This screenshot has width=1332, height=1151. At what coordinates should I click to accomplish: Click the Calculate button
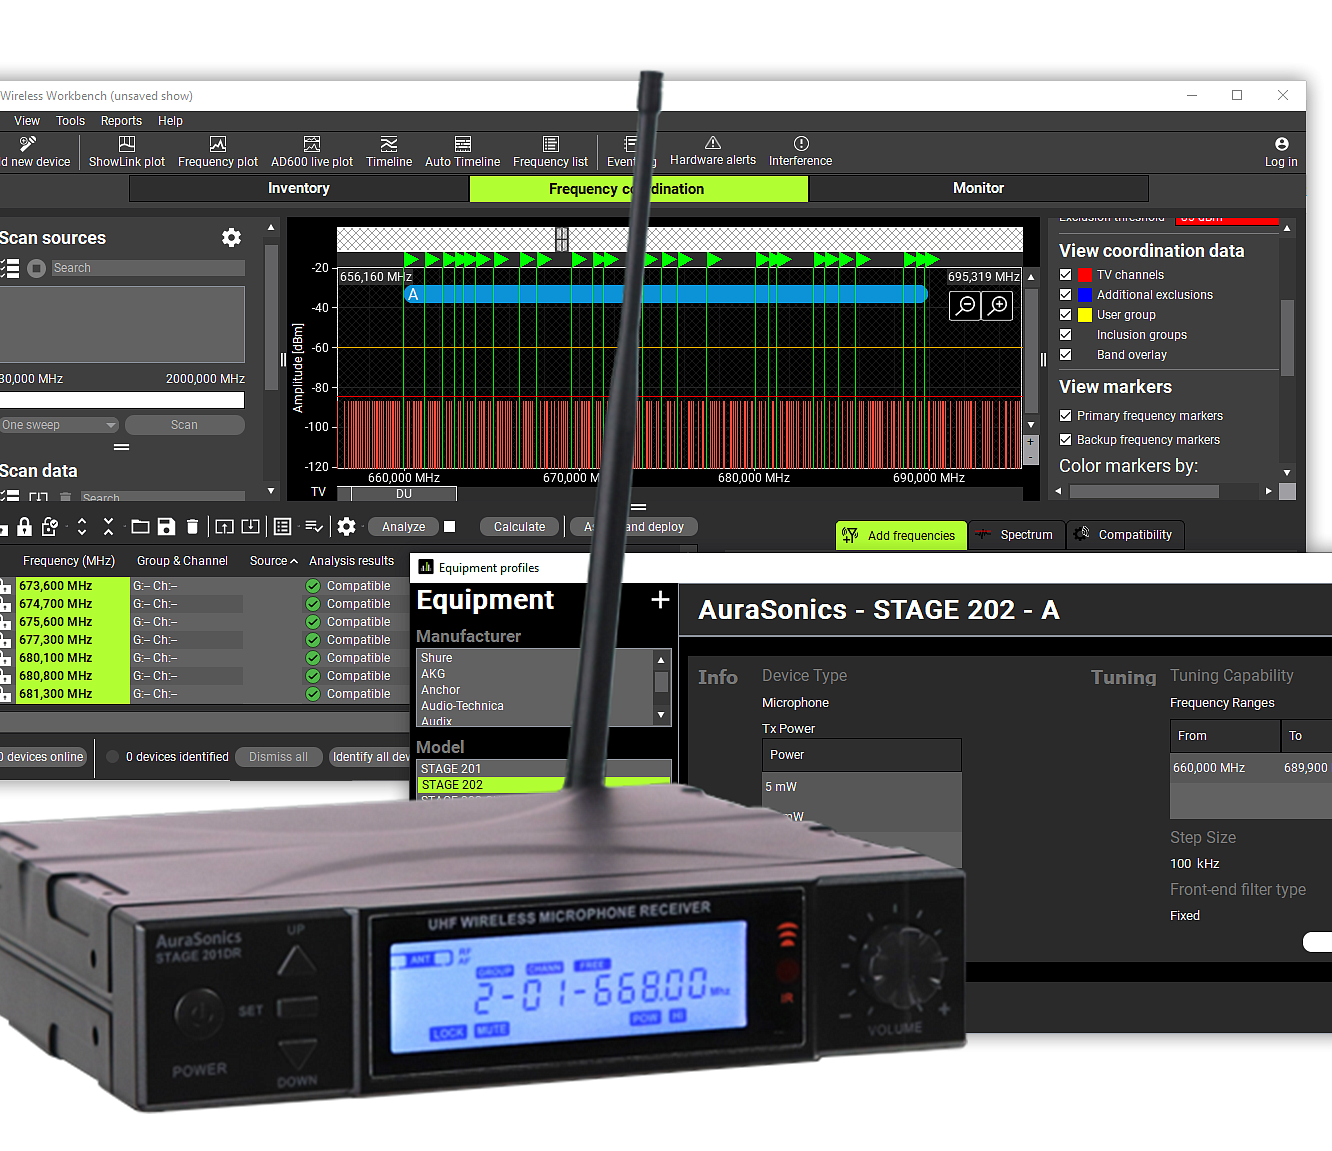click(519, 527)
